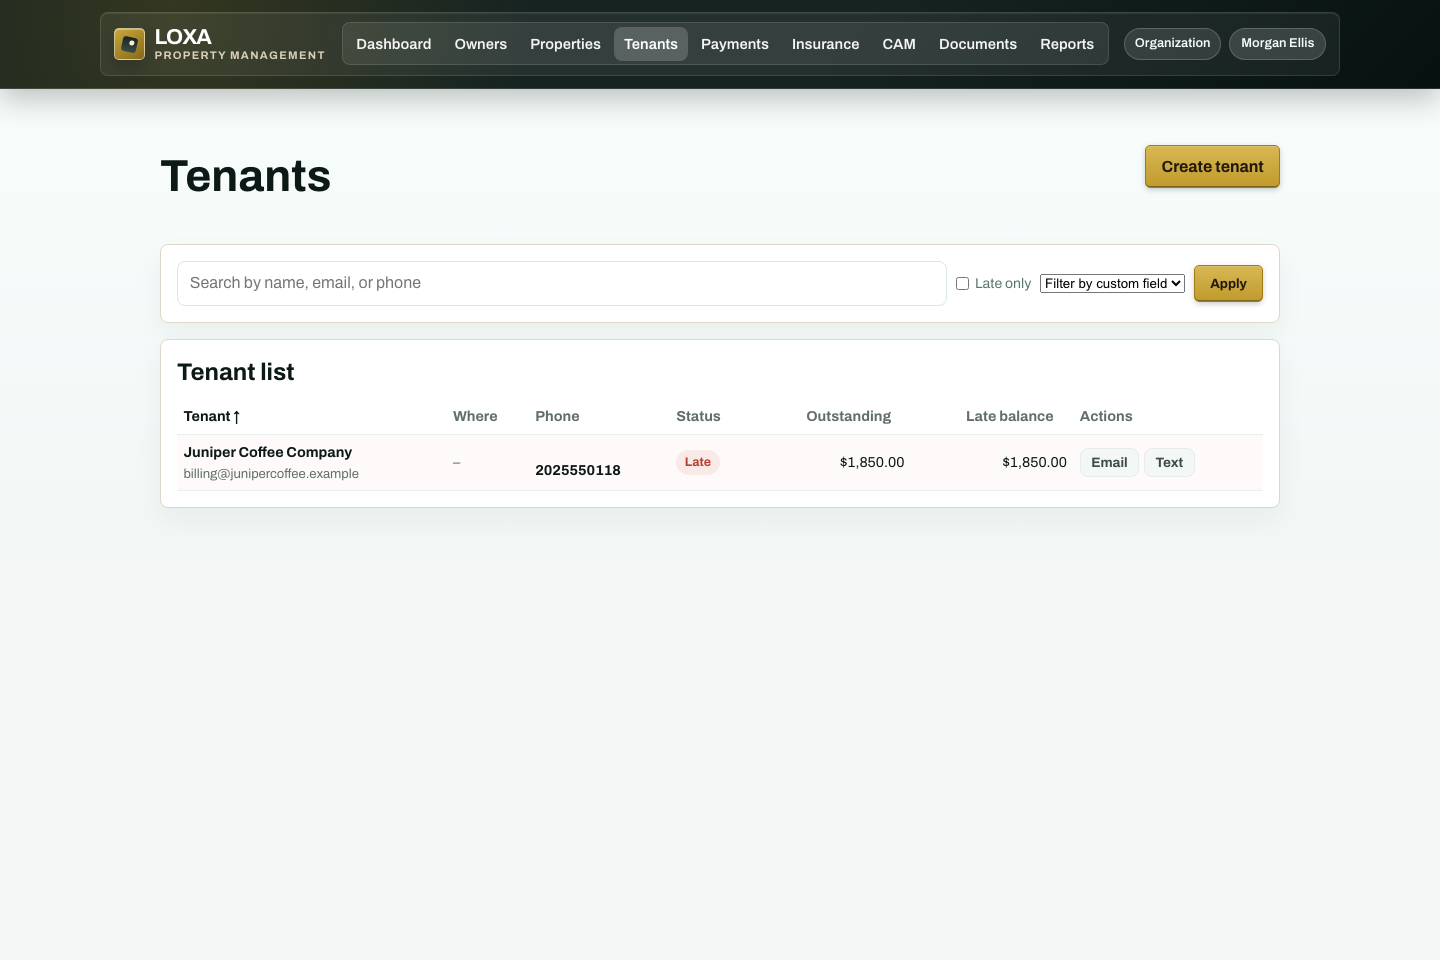
Task: Open Juniper Coffee Company tenant
Action: coord(268,452)
